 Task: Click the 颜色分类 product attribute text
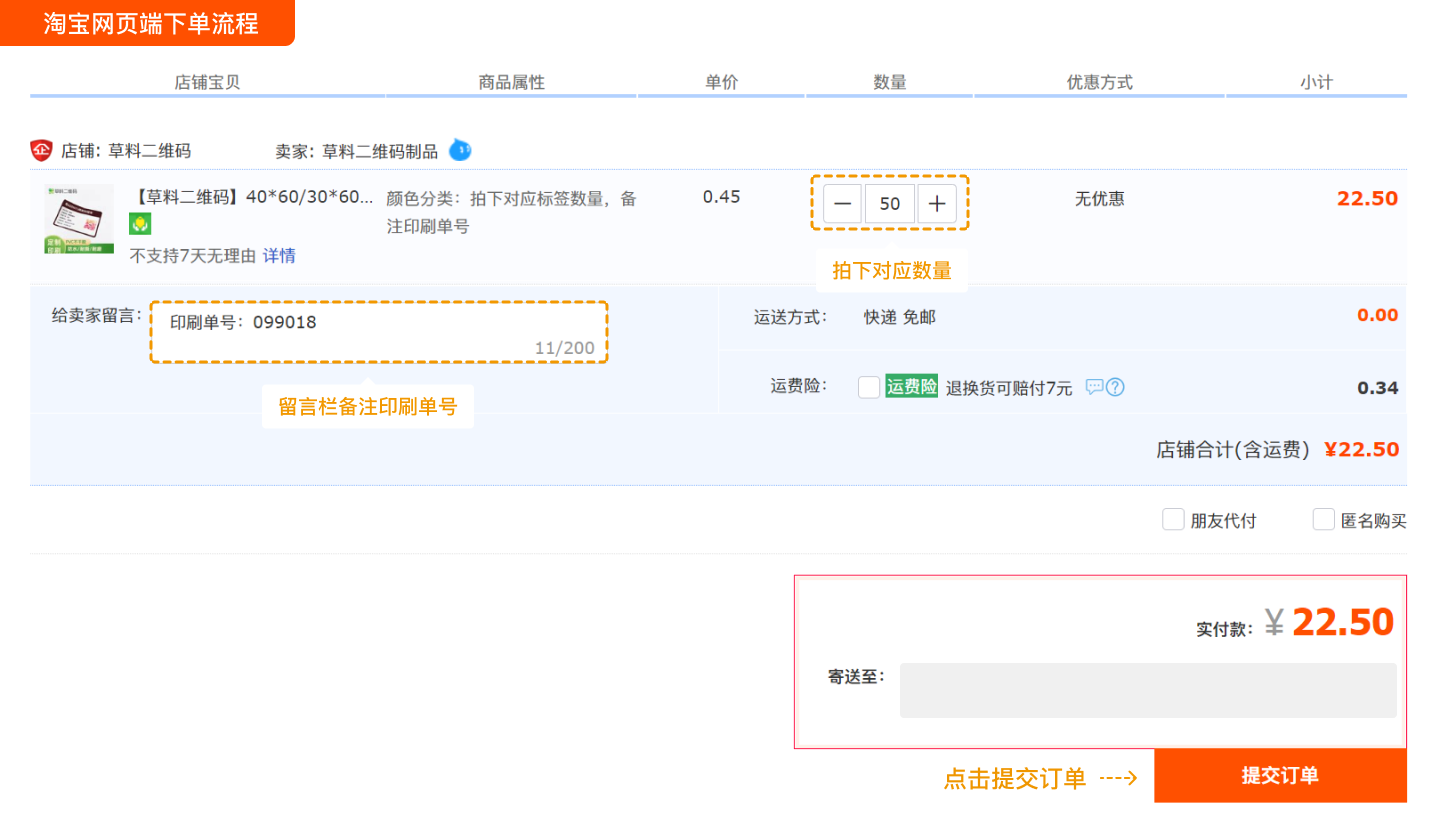[x=511, y=212]
